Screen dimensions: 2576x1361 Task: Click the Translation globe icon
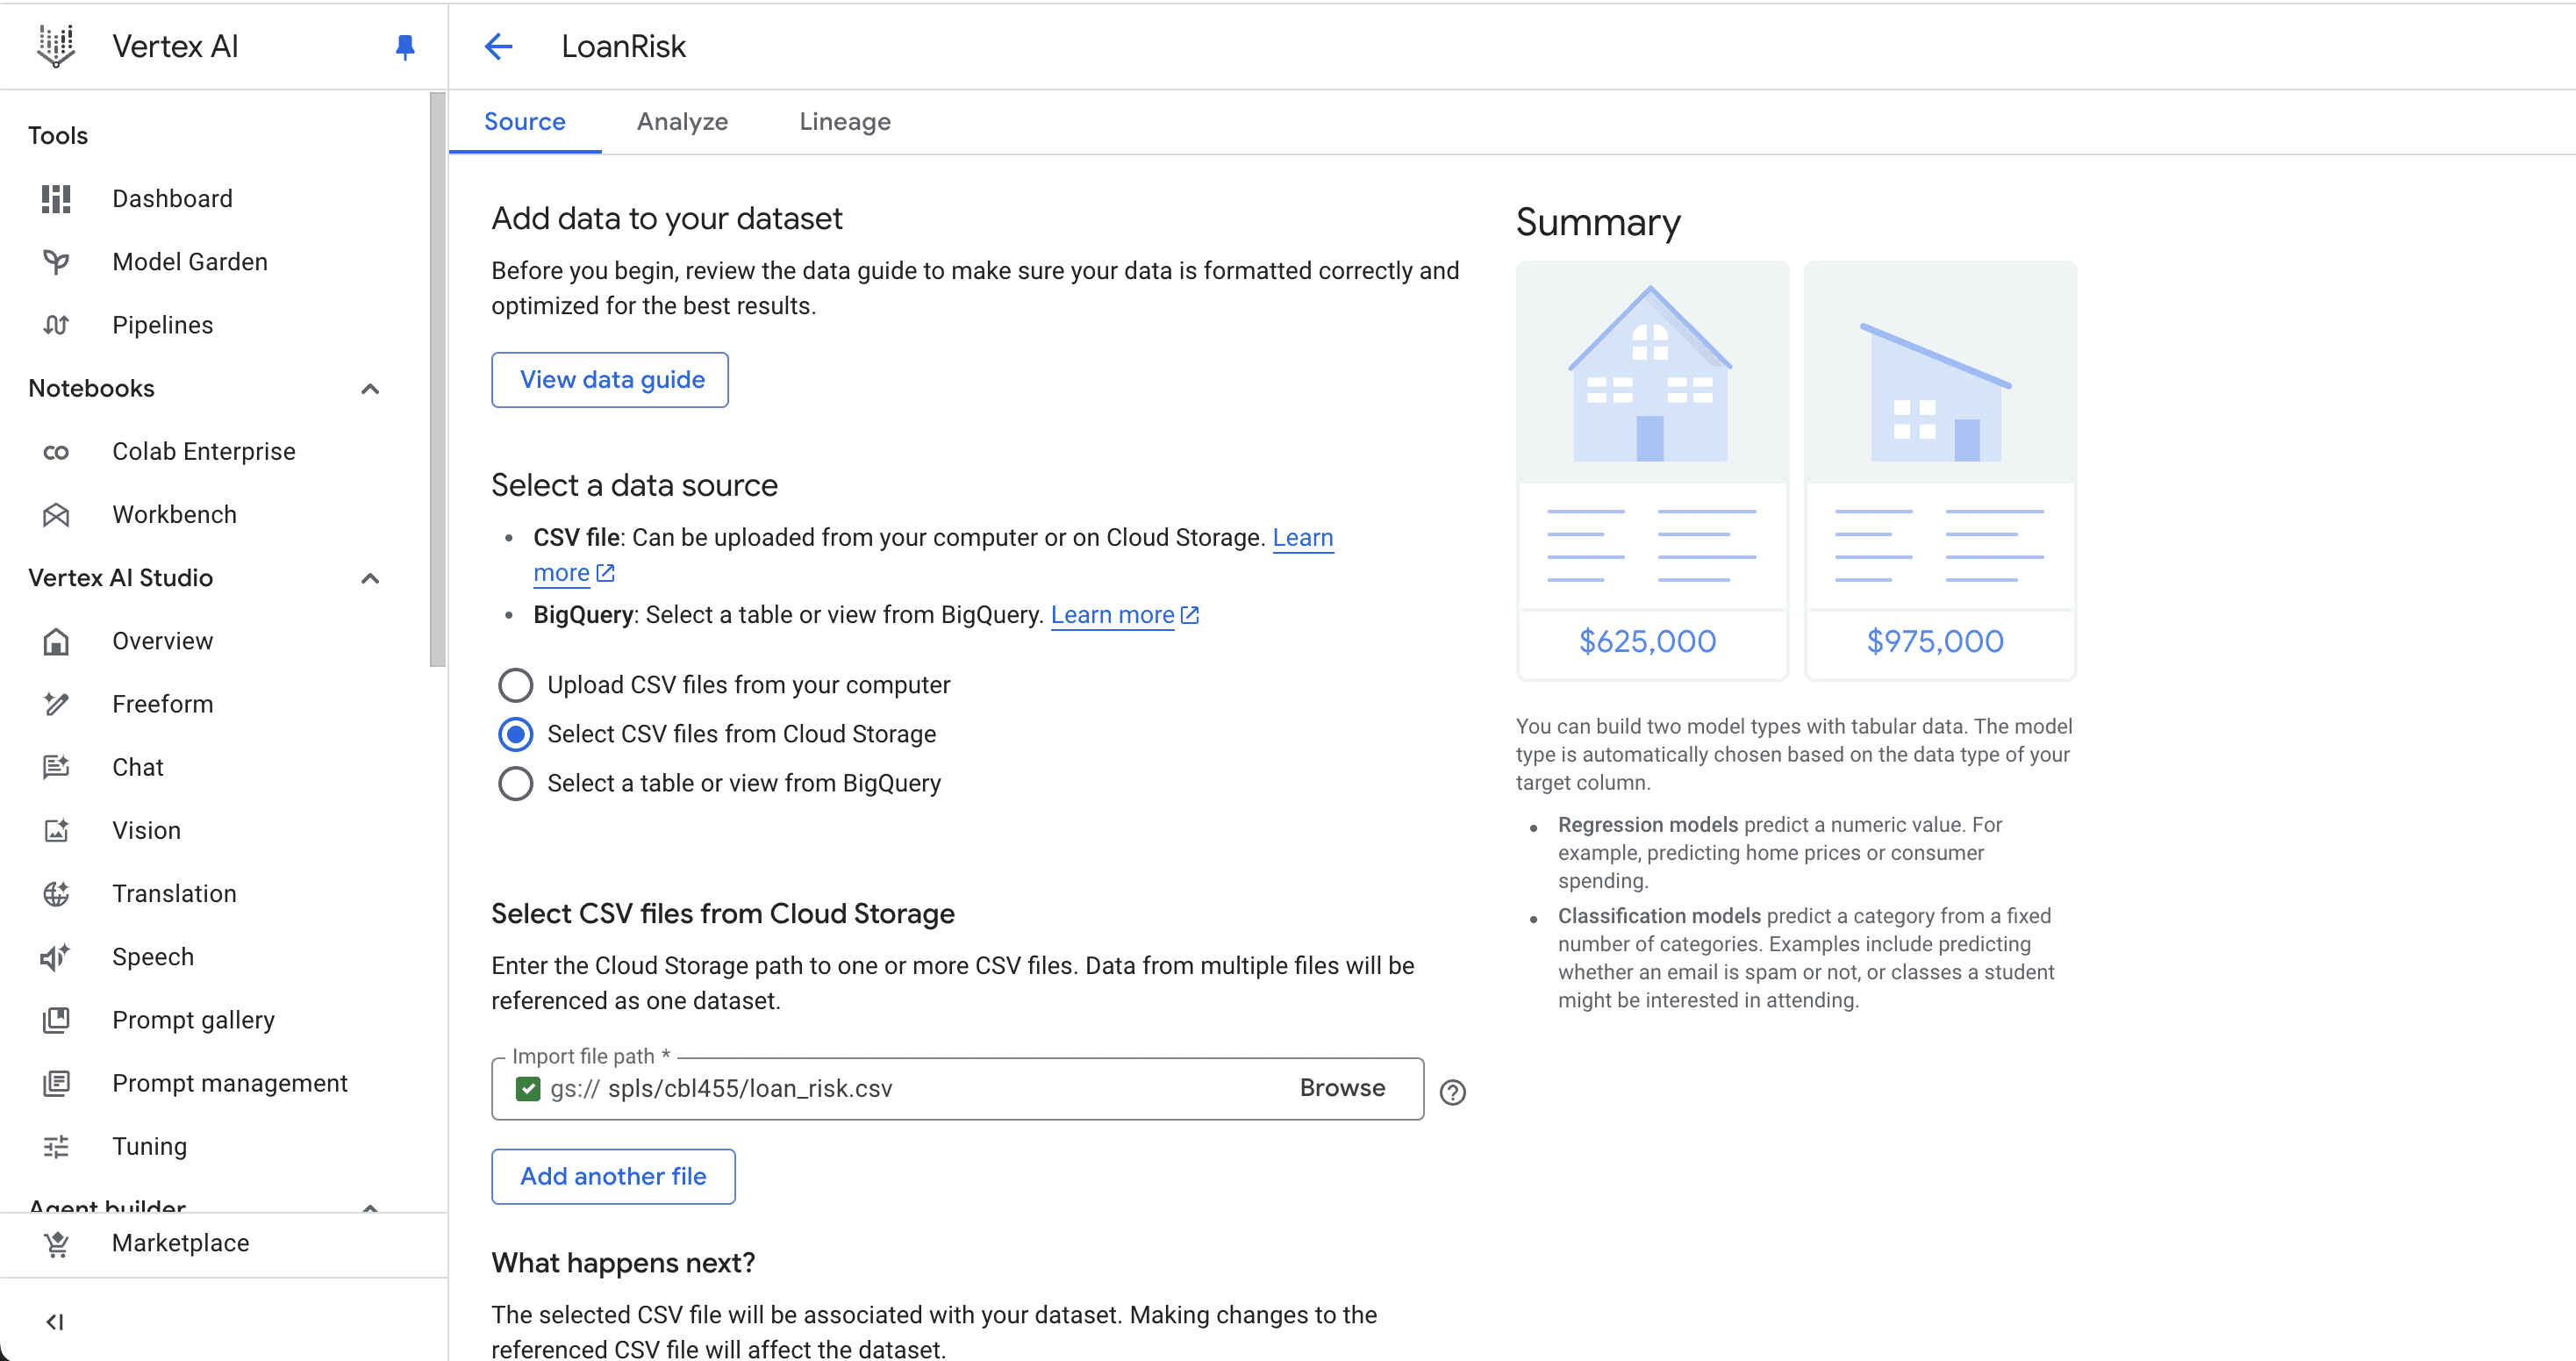[56, 894]
